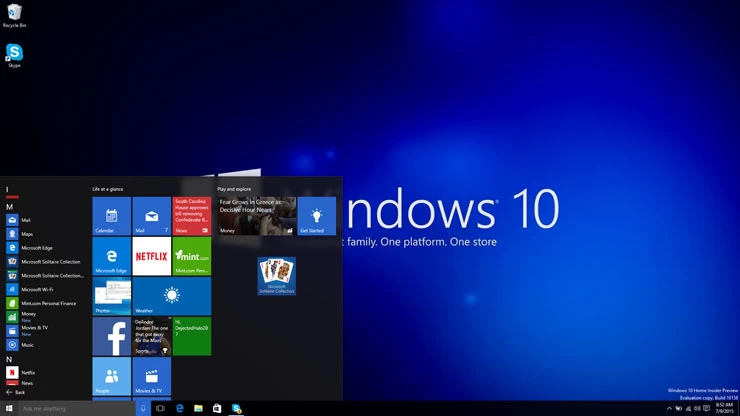
Task: Open network status in the tray
Action: (x=688, y=409)
